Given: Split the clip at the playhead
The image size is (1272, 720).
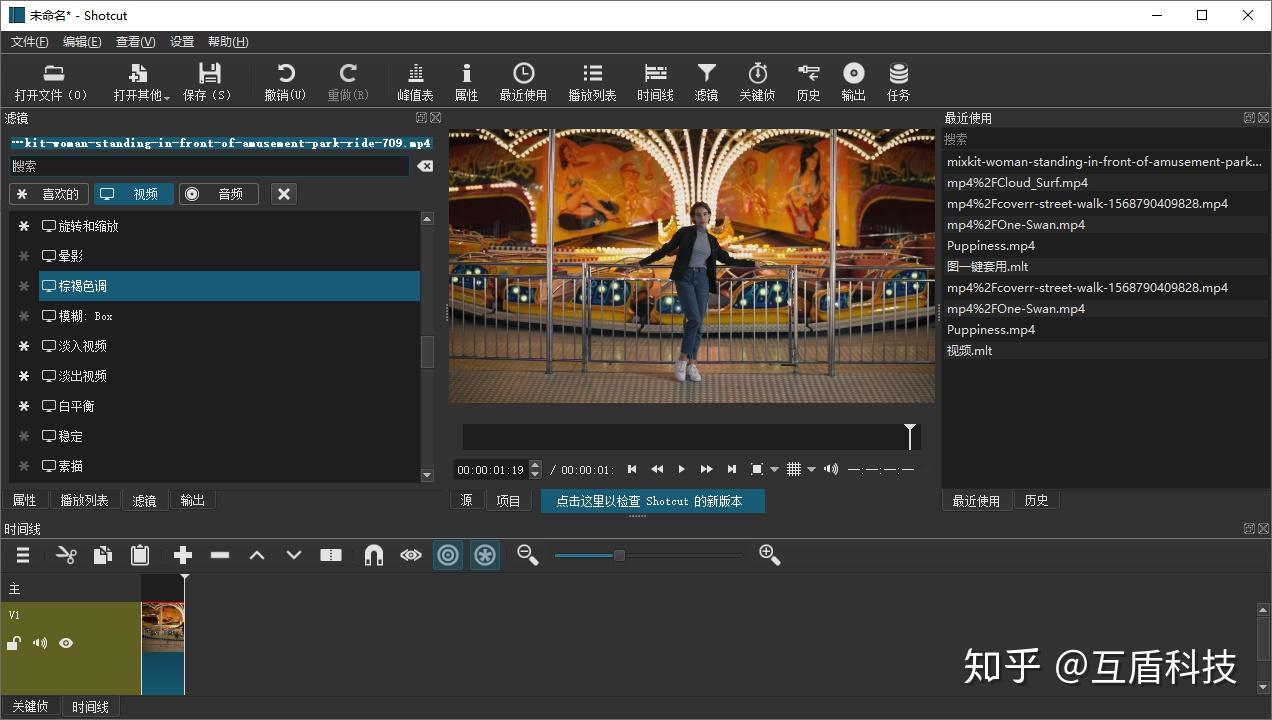Looking at the screenshot, I should pyautogui.click(x=331, y=555).
